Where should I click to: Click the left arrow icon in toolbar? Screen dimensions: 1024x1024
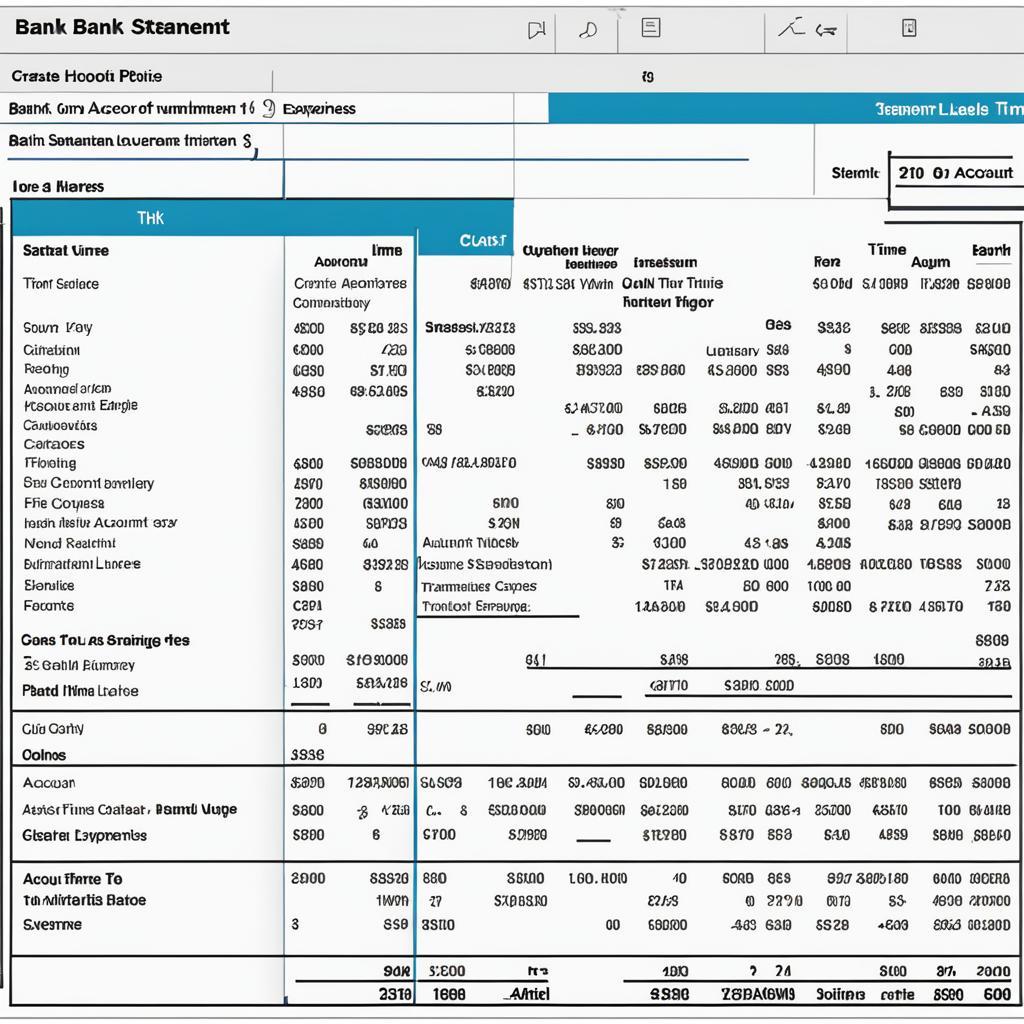pyautogui.click(x=826, y=29)
